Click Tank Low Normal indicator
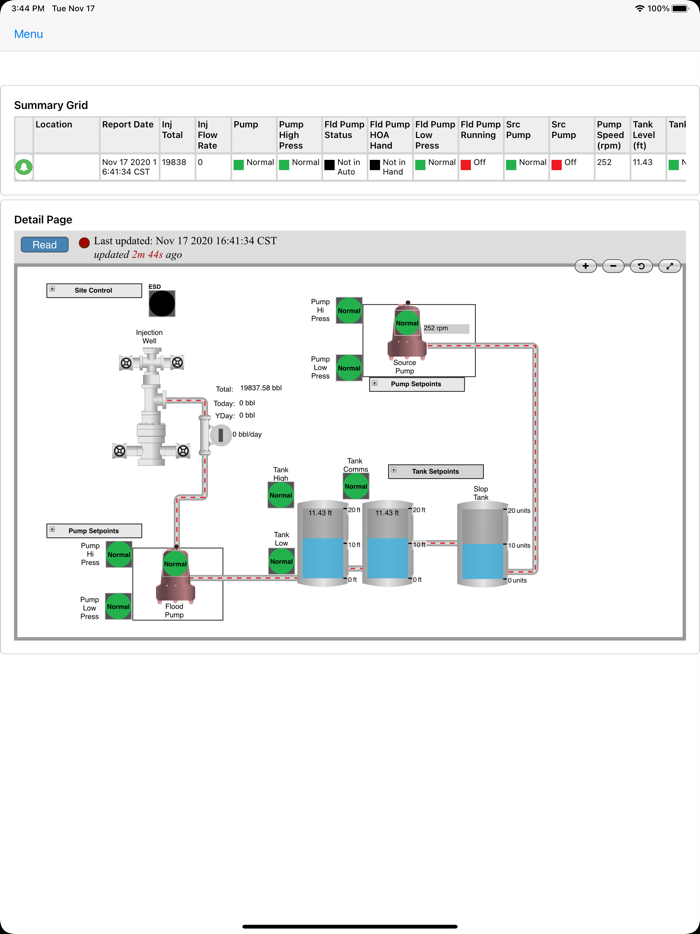This screenshot has width=700, height=934. point(281,561)
